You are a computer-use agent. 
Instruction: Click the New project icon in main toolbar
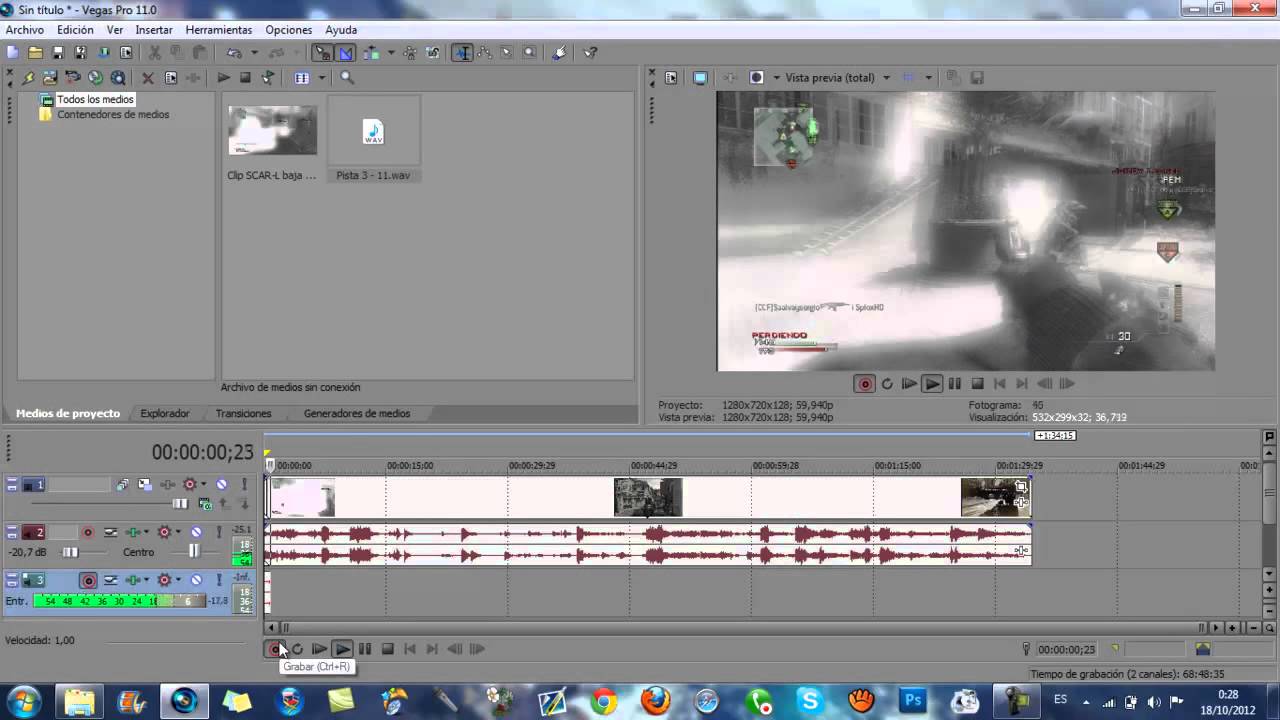(12, 52)
